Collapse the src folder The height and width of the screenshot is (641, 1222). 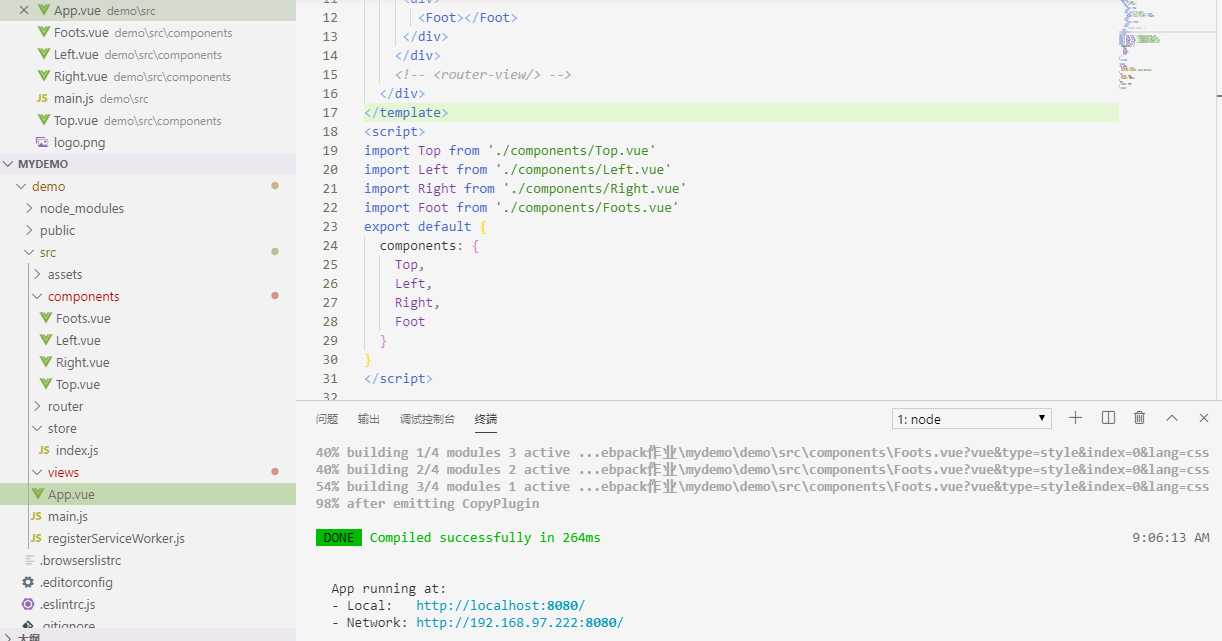coord(148,252)
